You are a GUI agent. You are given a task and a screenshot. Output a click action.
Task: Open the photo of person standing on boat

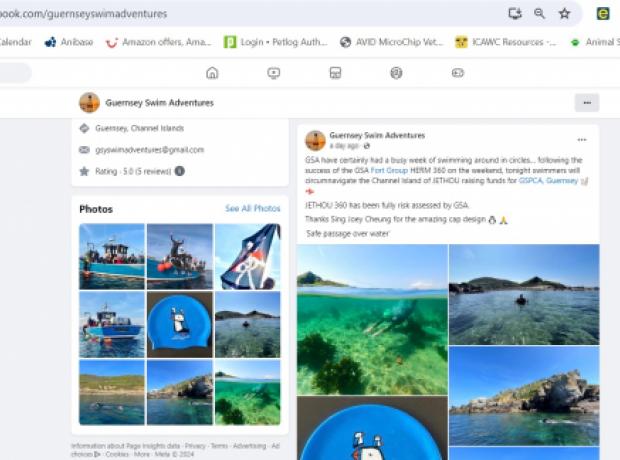click(180, 256)
